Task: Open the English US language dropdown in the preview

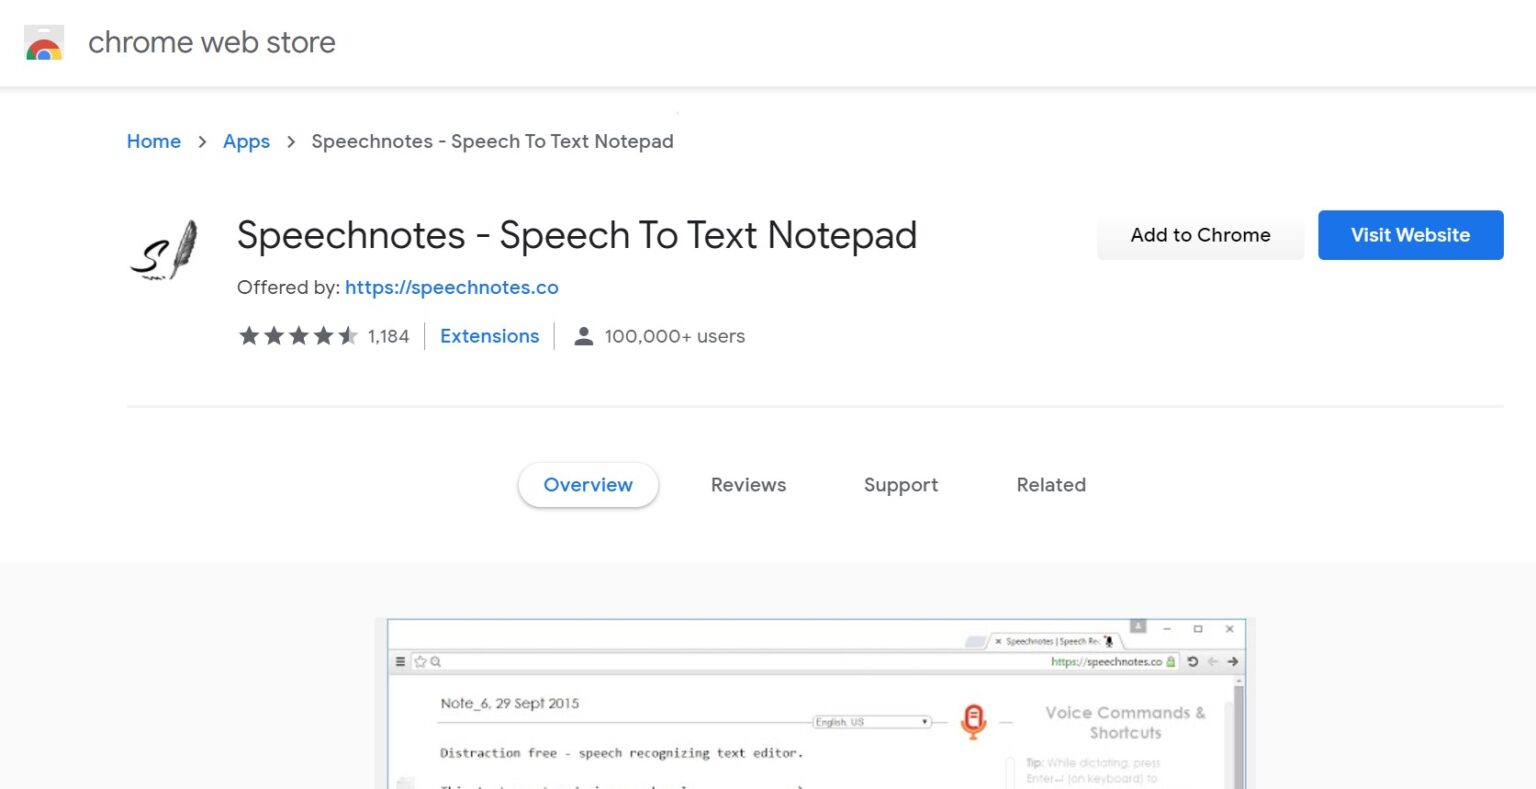Action: pos(872,722)
